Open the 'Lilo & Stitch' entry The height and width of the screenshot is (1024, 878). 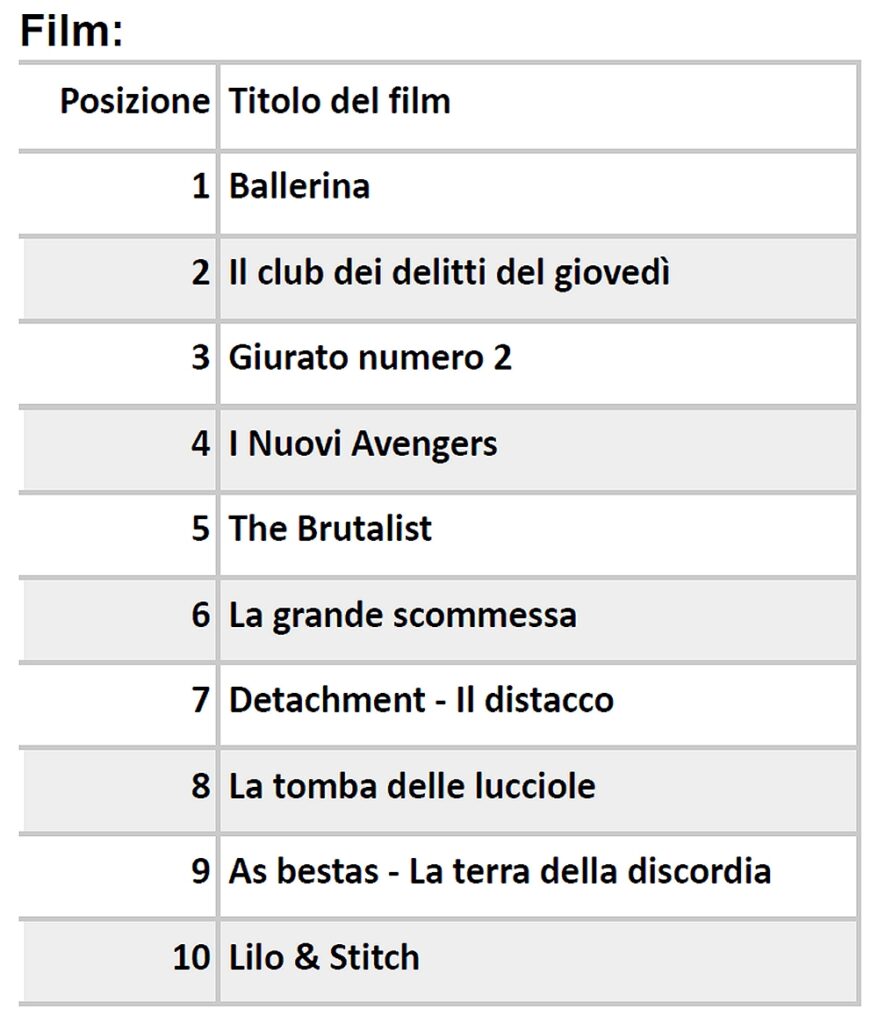coord(324,957)
